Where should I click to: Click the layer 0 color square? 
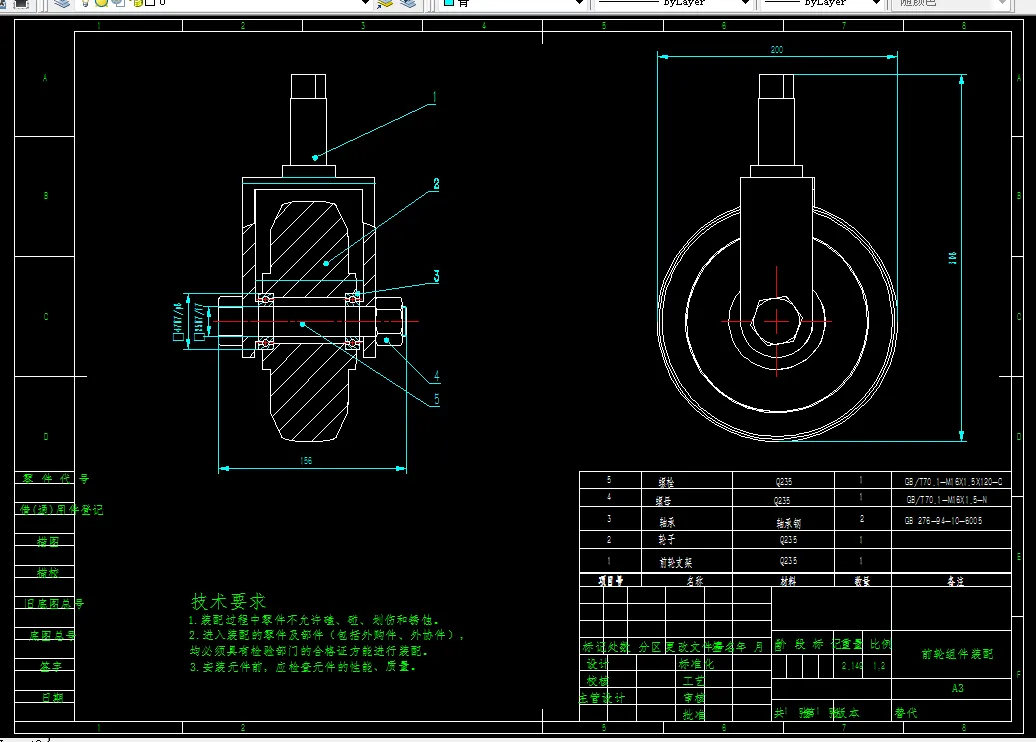point(150,3)
